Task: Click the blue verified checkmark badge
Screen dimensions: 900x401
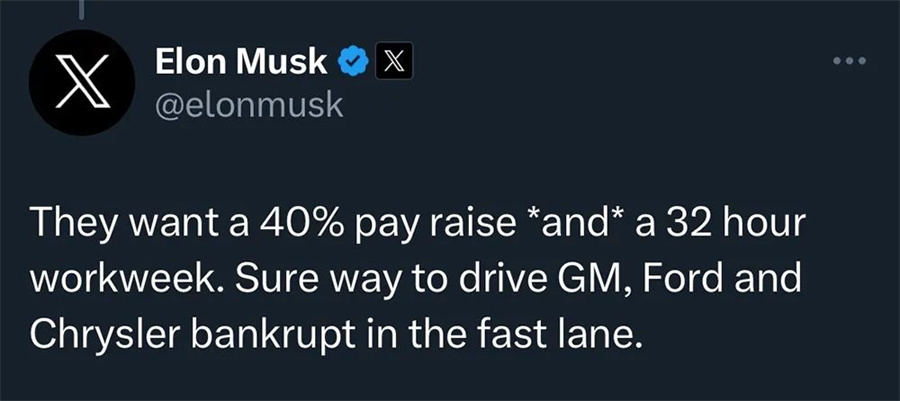Action: coord(350,63)
